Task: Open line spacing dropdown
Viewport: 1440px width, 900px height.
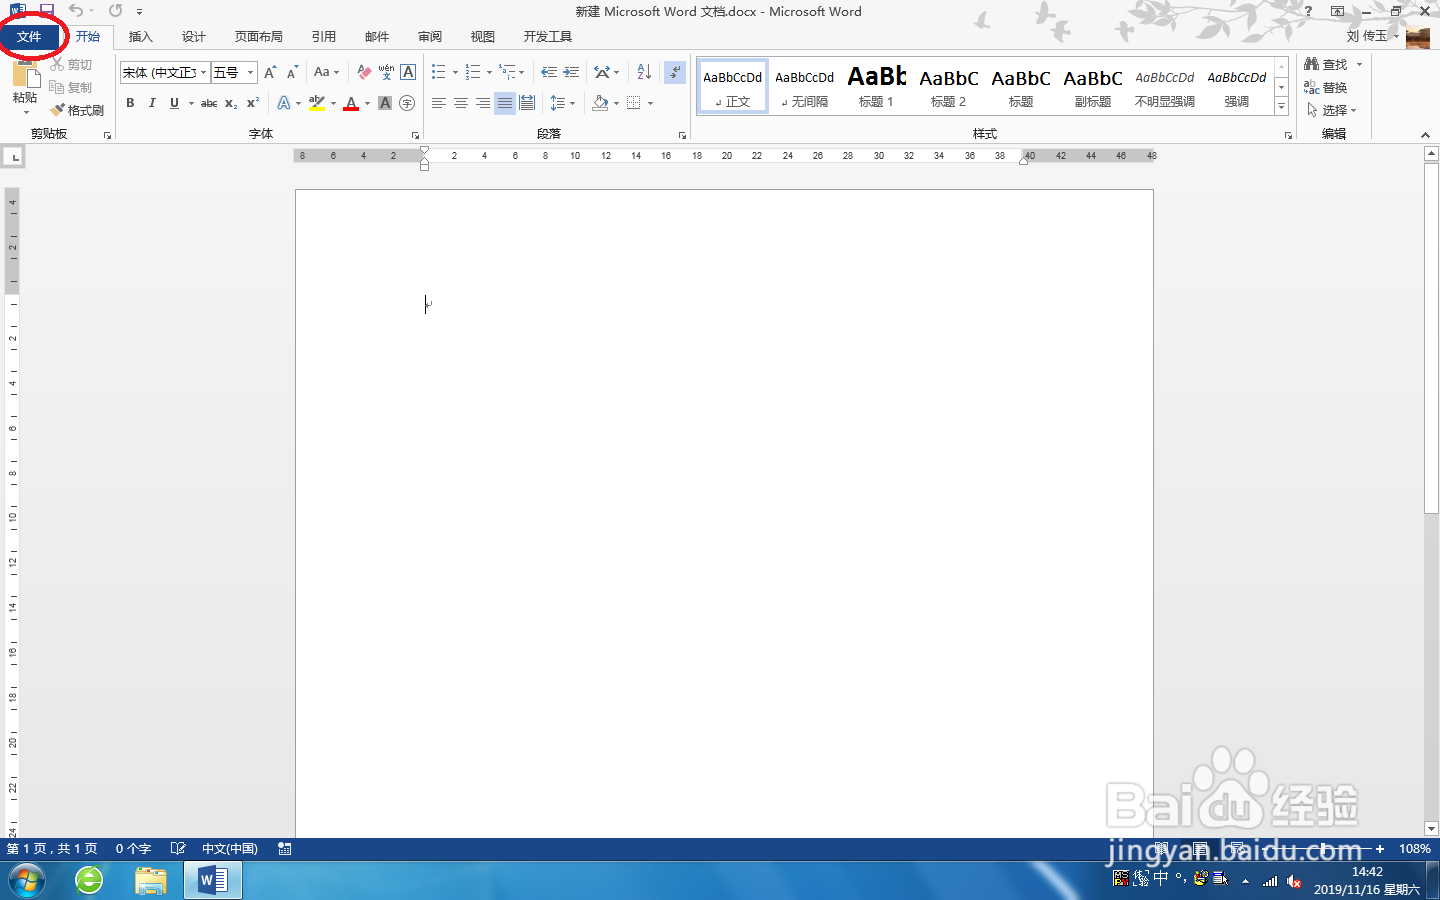Action: (563, 103)
